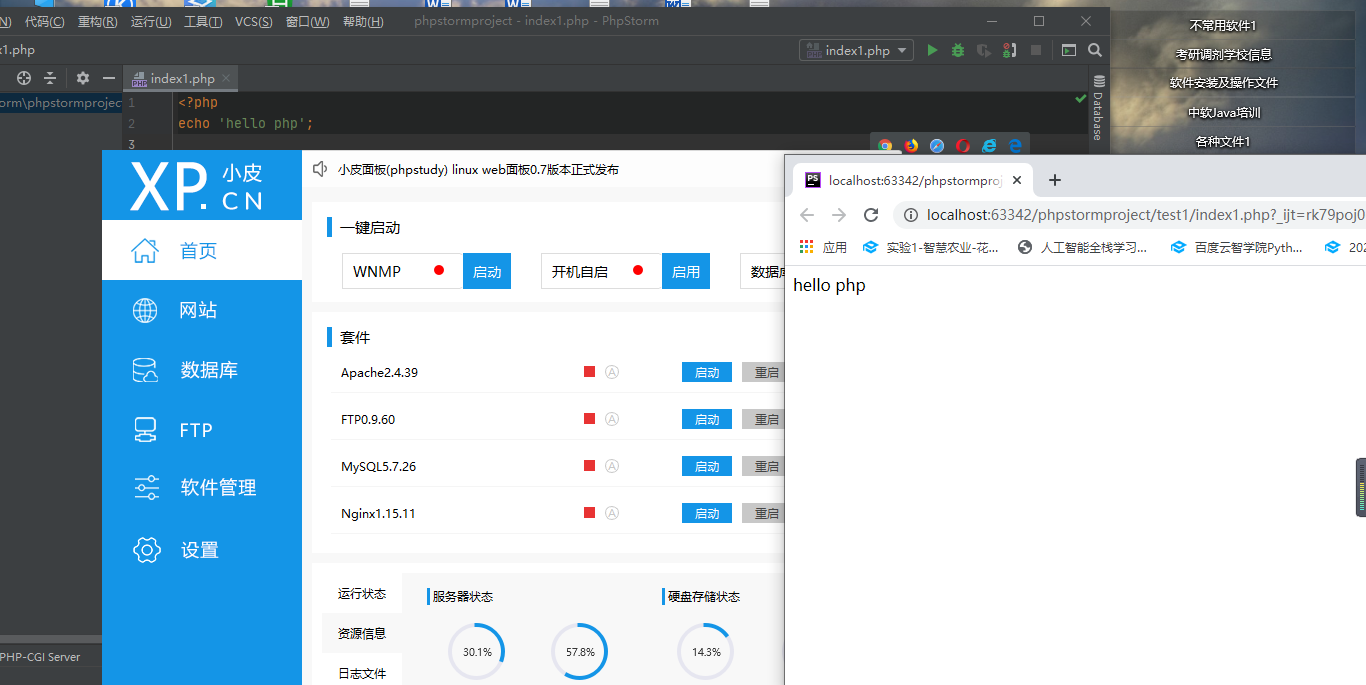
Task: Click the Debug bug icon
Action: point(958,50)
